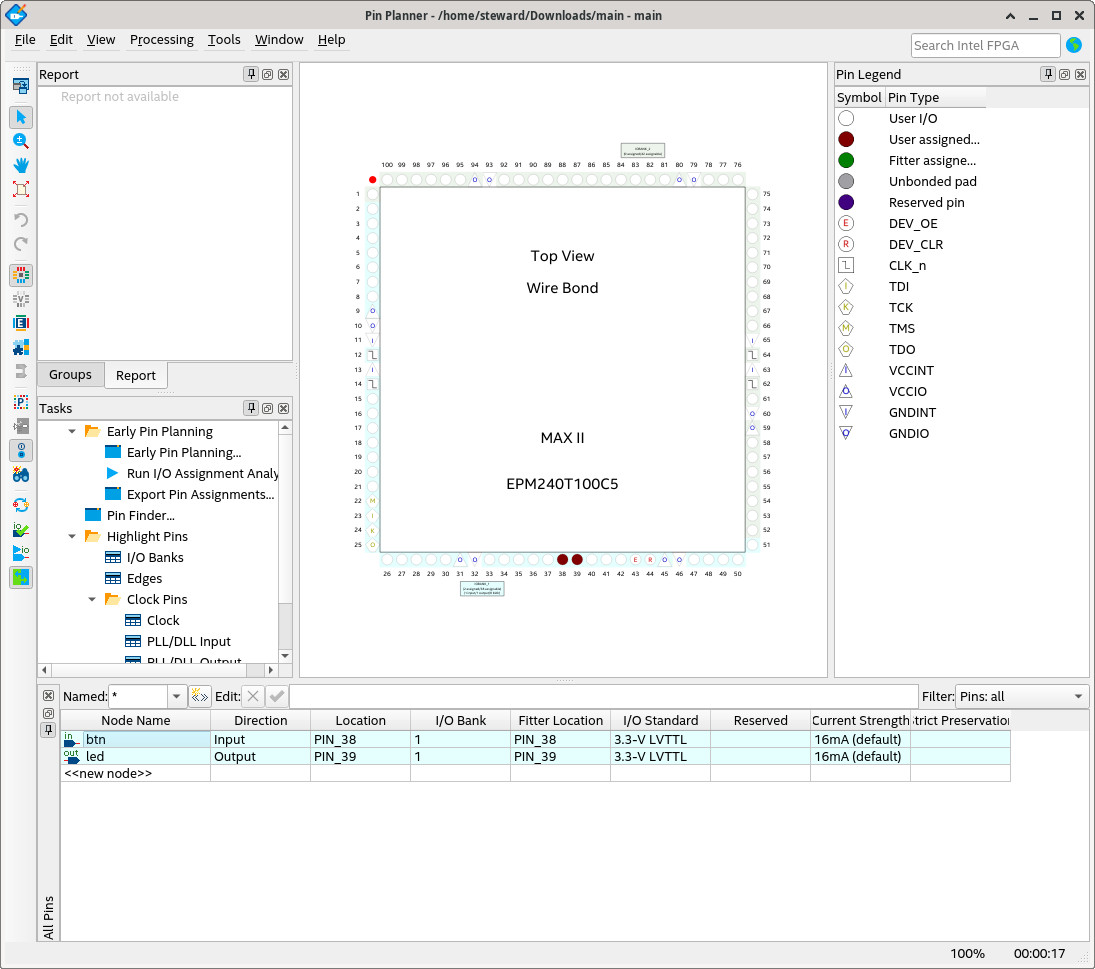Viewport: 1095px width, 969px height.
Task: Open the Window menu
Action: pos(279,40)
